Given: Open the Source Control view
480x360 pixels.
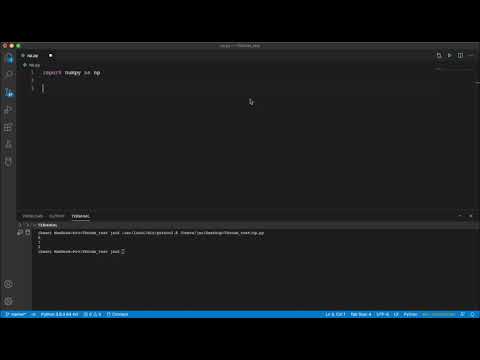Looking at the screenshot, I should coord(9,92).
